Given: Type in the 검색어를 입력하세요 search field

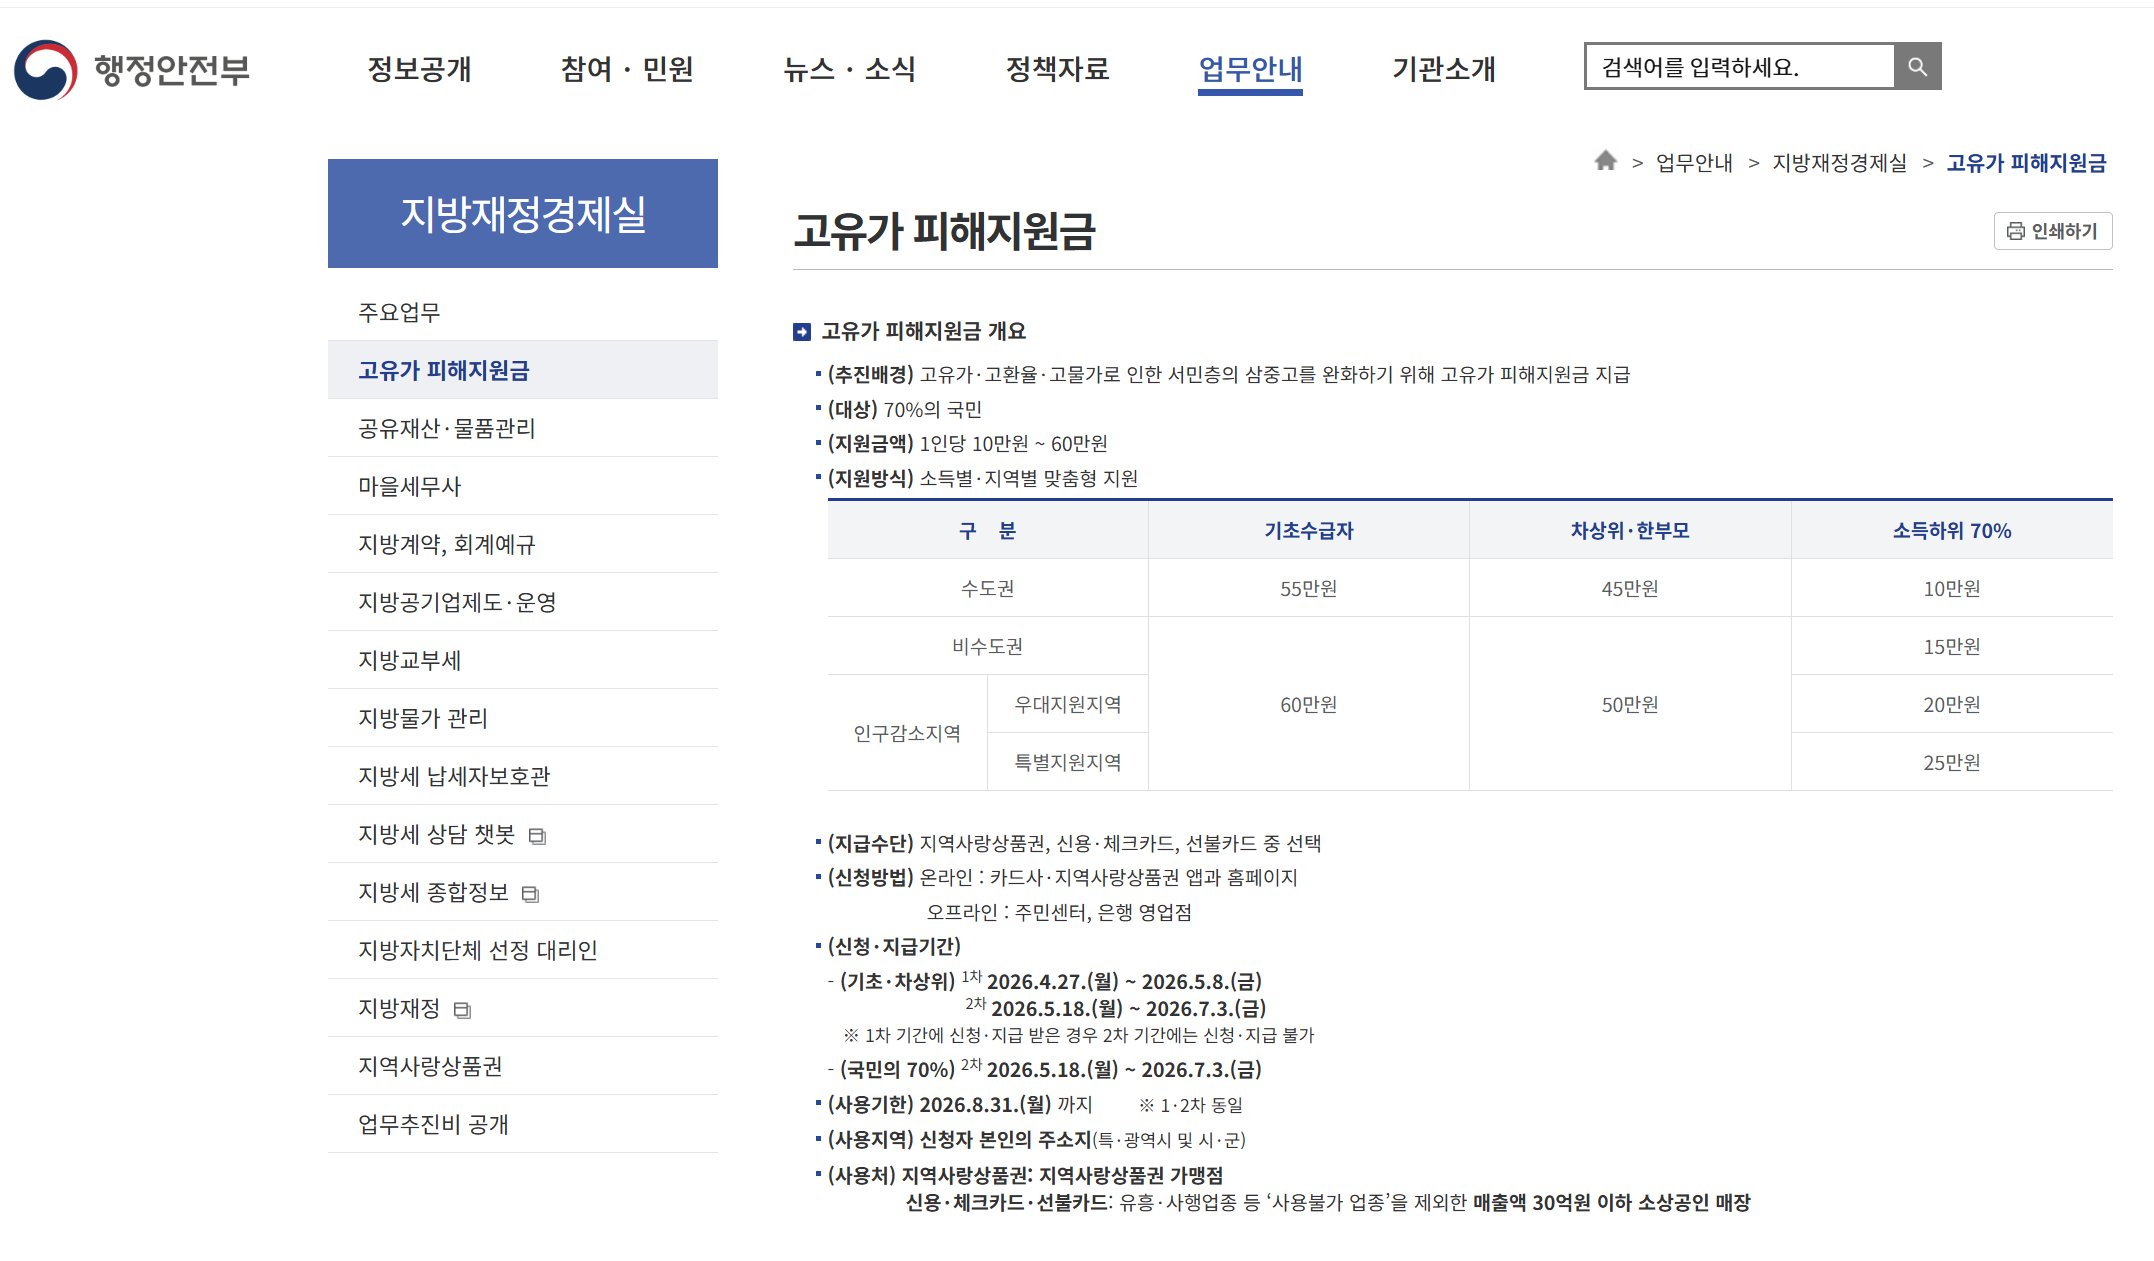Looking at the screenshot, I should pos(1740,67).
